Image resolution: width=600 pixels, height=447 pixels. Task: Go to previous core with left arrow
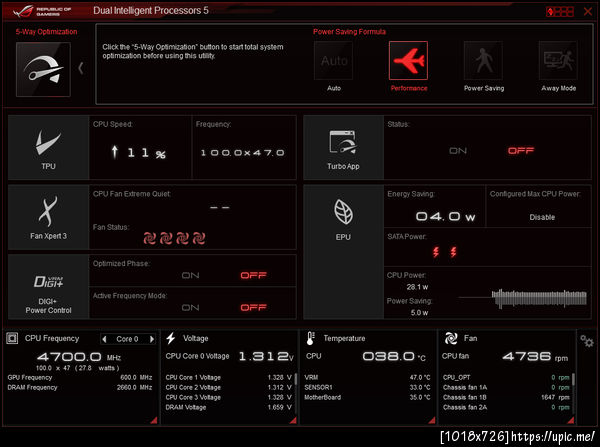tap(104, 339)
